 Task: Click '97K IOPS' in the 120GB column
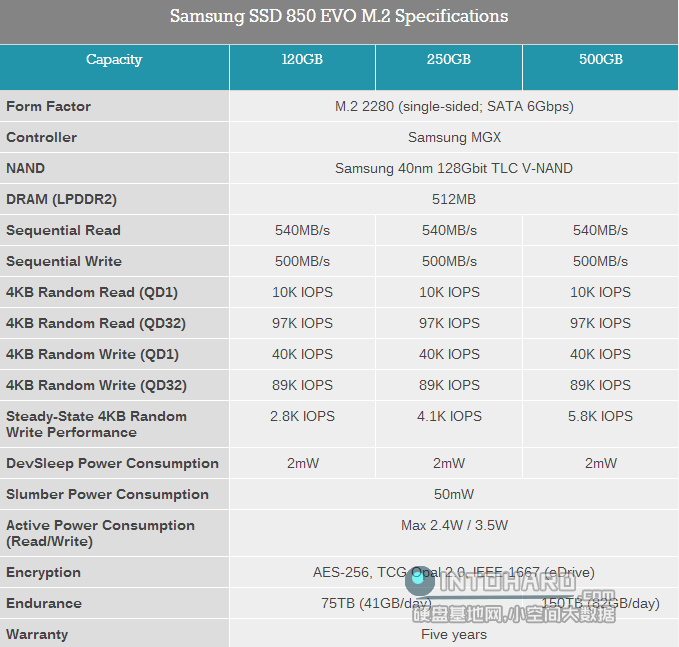(x=302, y=324)
